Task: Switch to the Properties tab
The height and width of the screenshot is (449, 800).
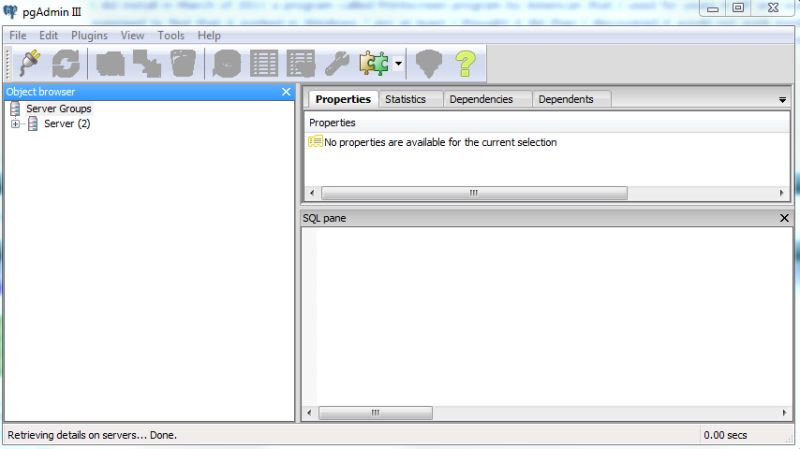Action: tap(343, 99)
